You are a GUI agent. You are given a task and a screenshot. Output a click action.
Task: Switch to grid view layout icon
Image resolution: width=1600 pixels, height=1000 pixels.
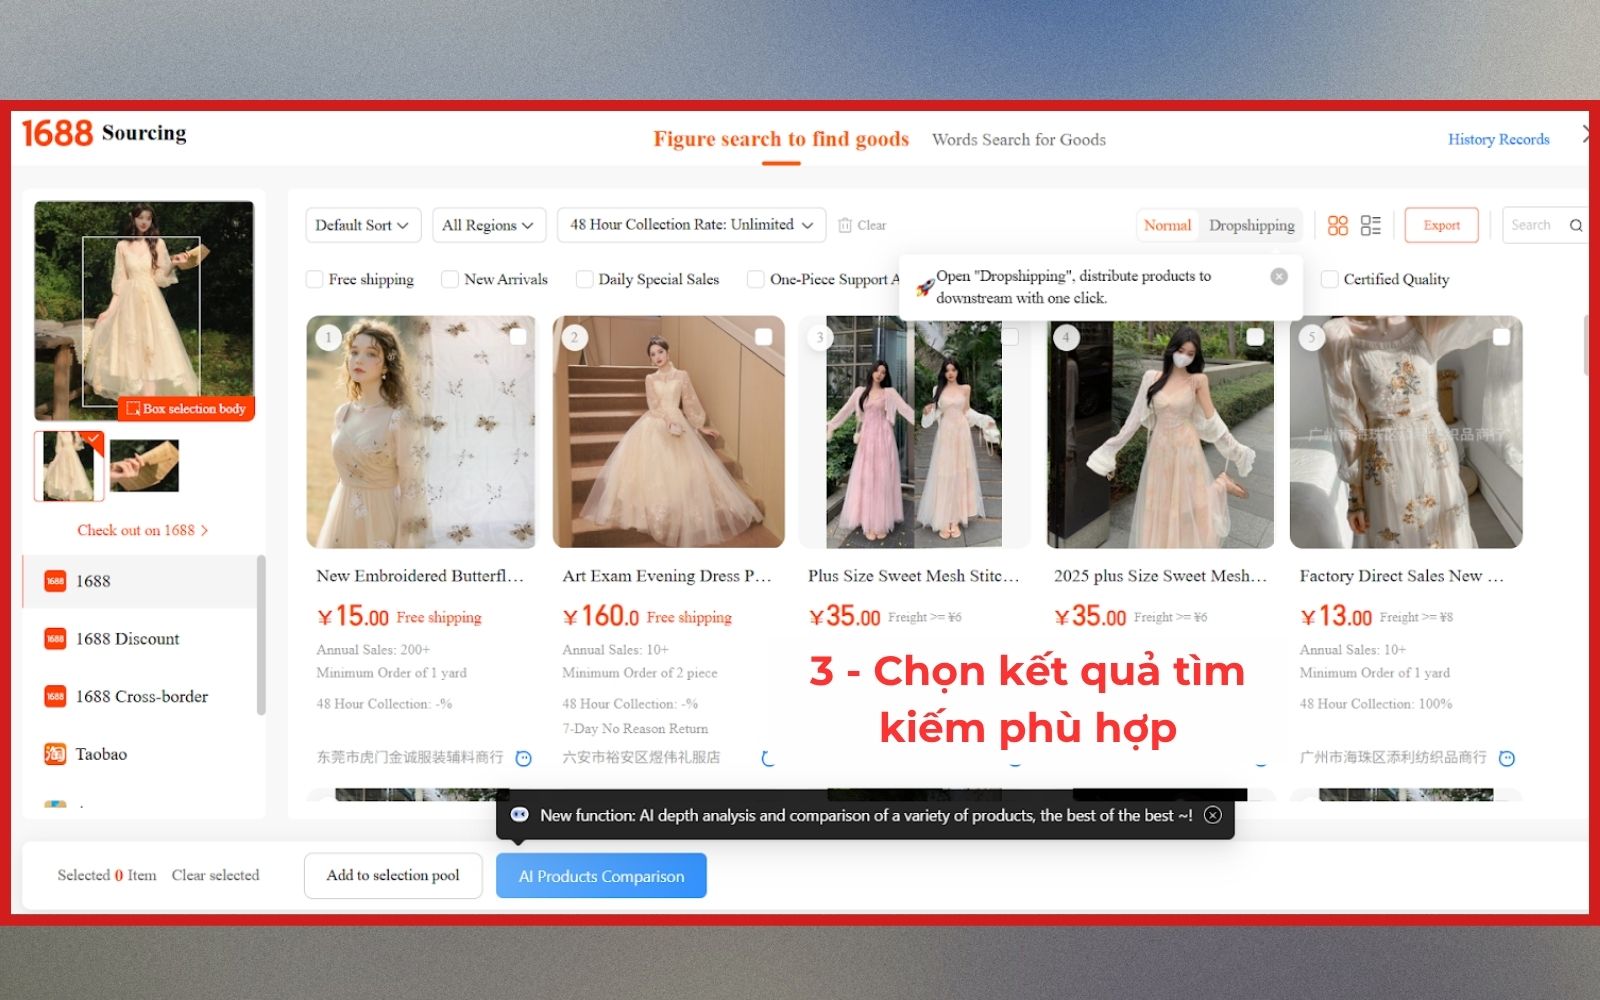point(1337,225)
